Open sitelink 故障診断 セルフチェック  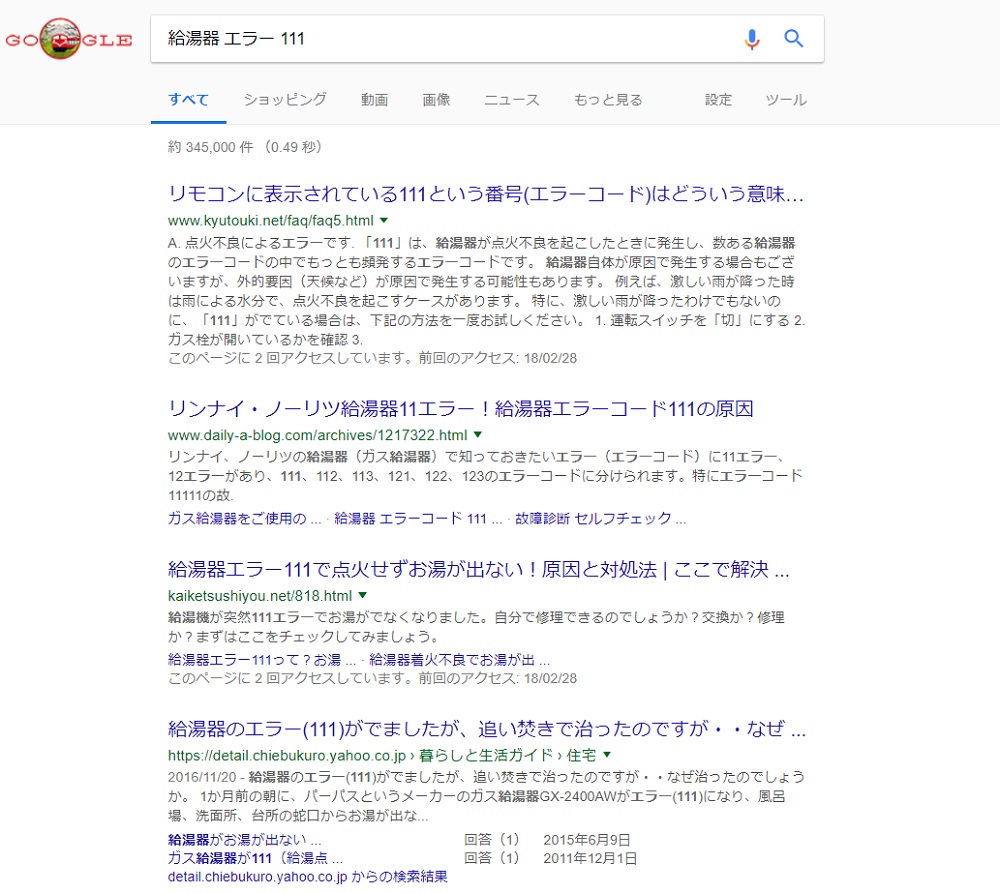(x=599, y=519)
